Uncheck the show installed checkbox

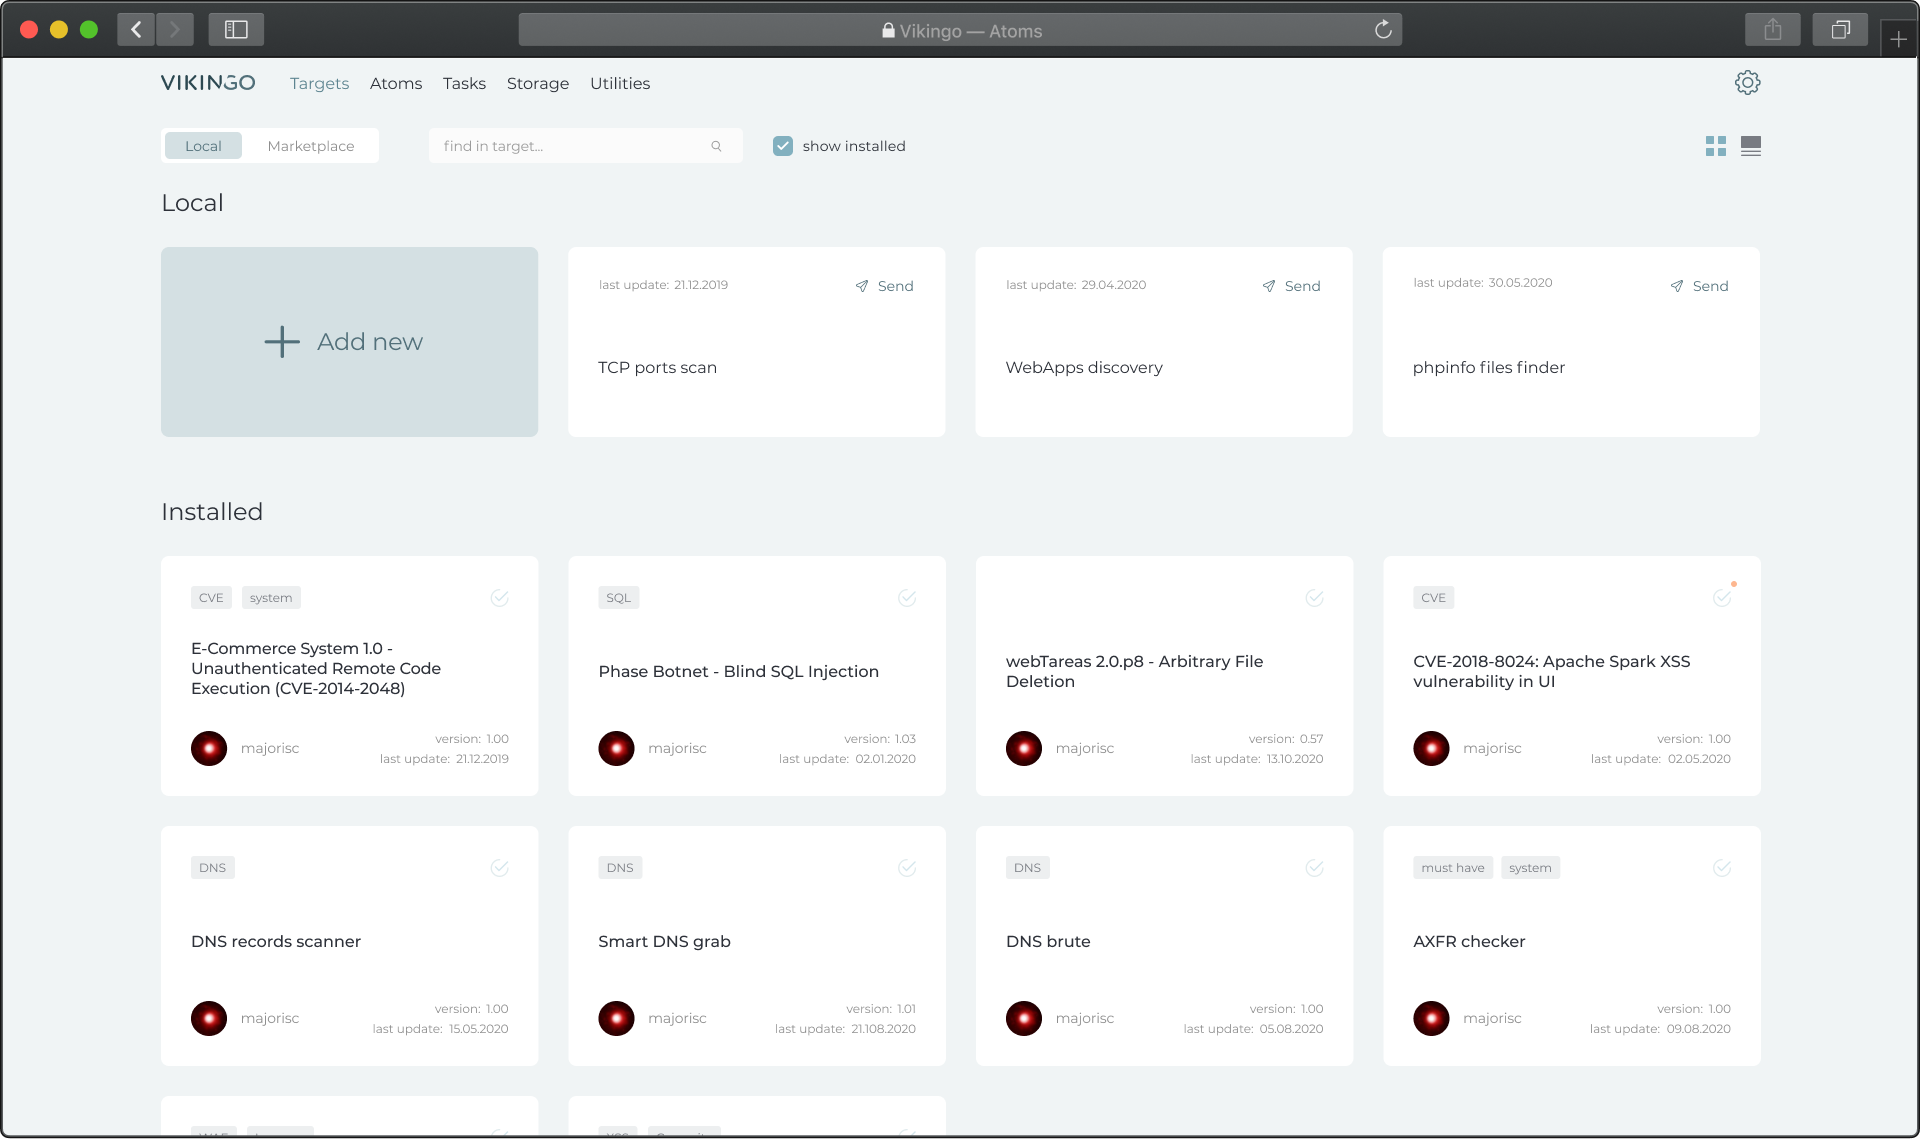click(783, 146)
